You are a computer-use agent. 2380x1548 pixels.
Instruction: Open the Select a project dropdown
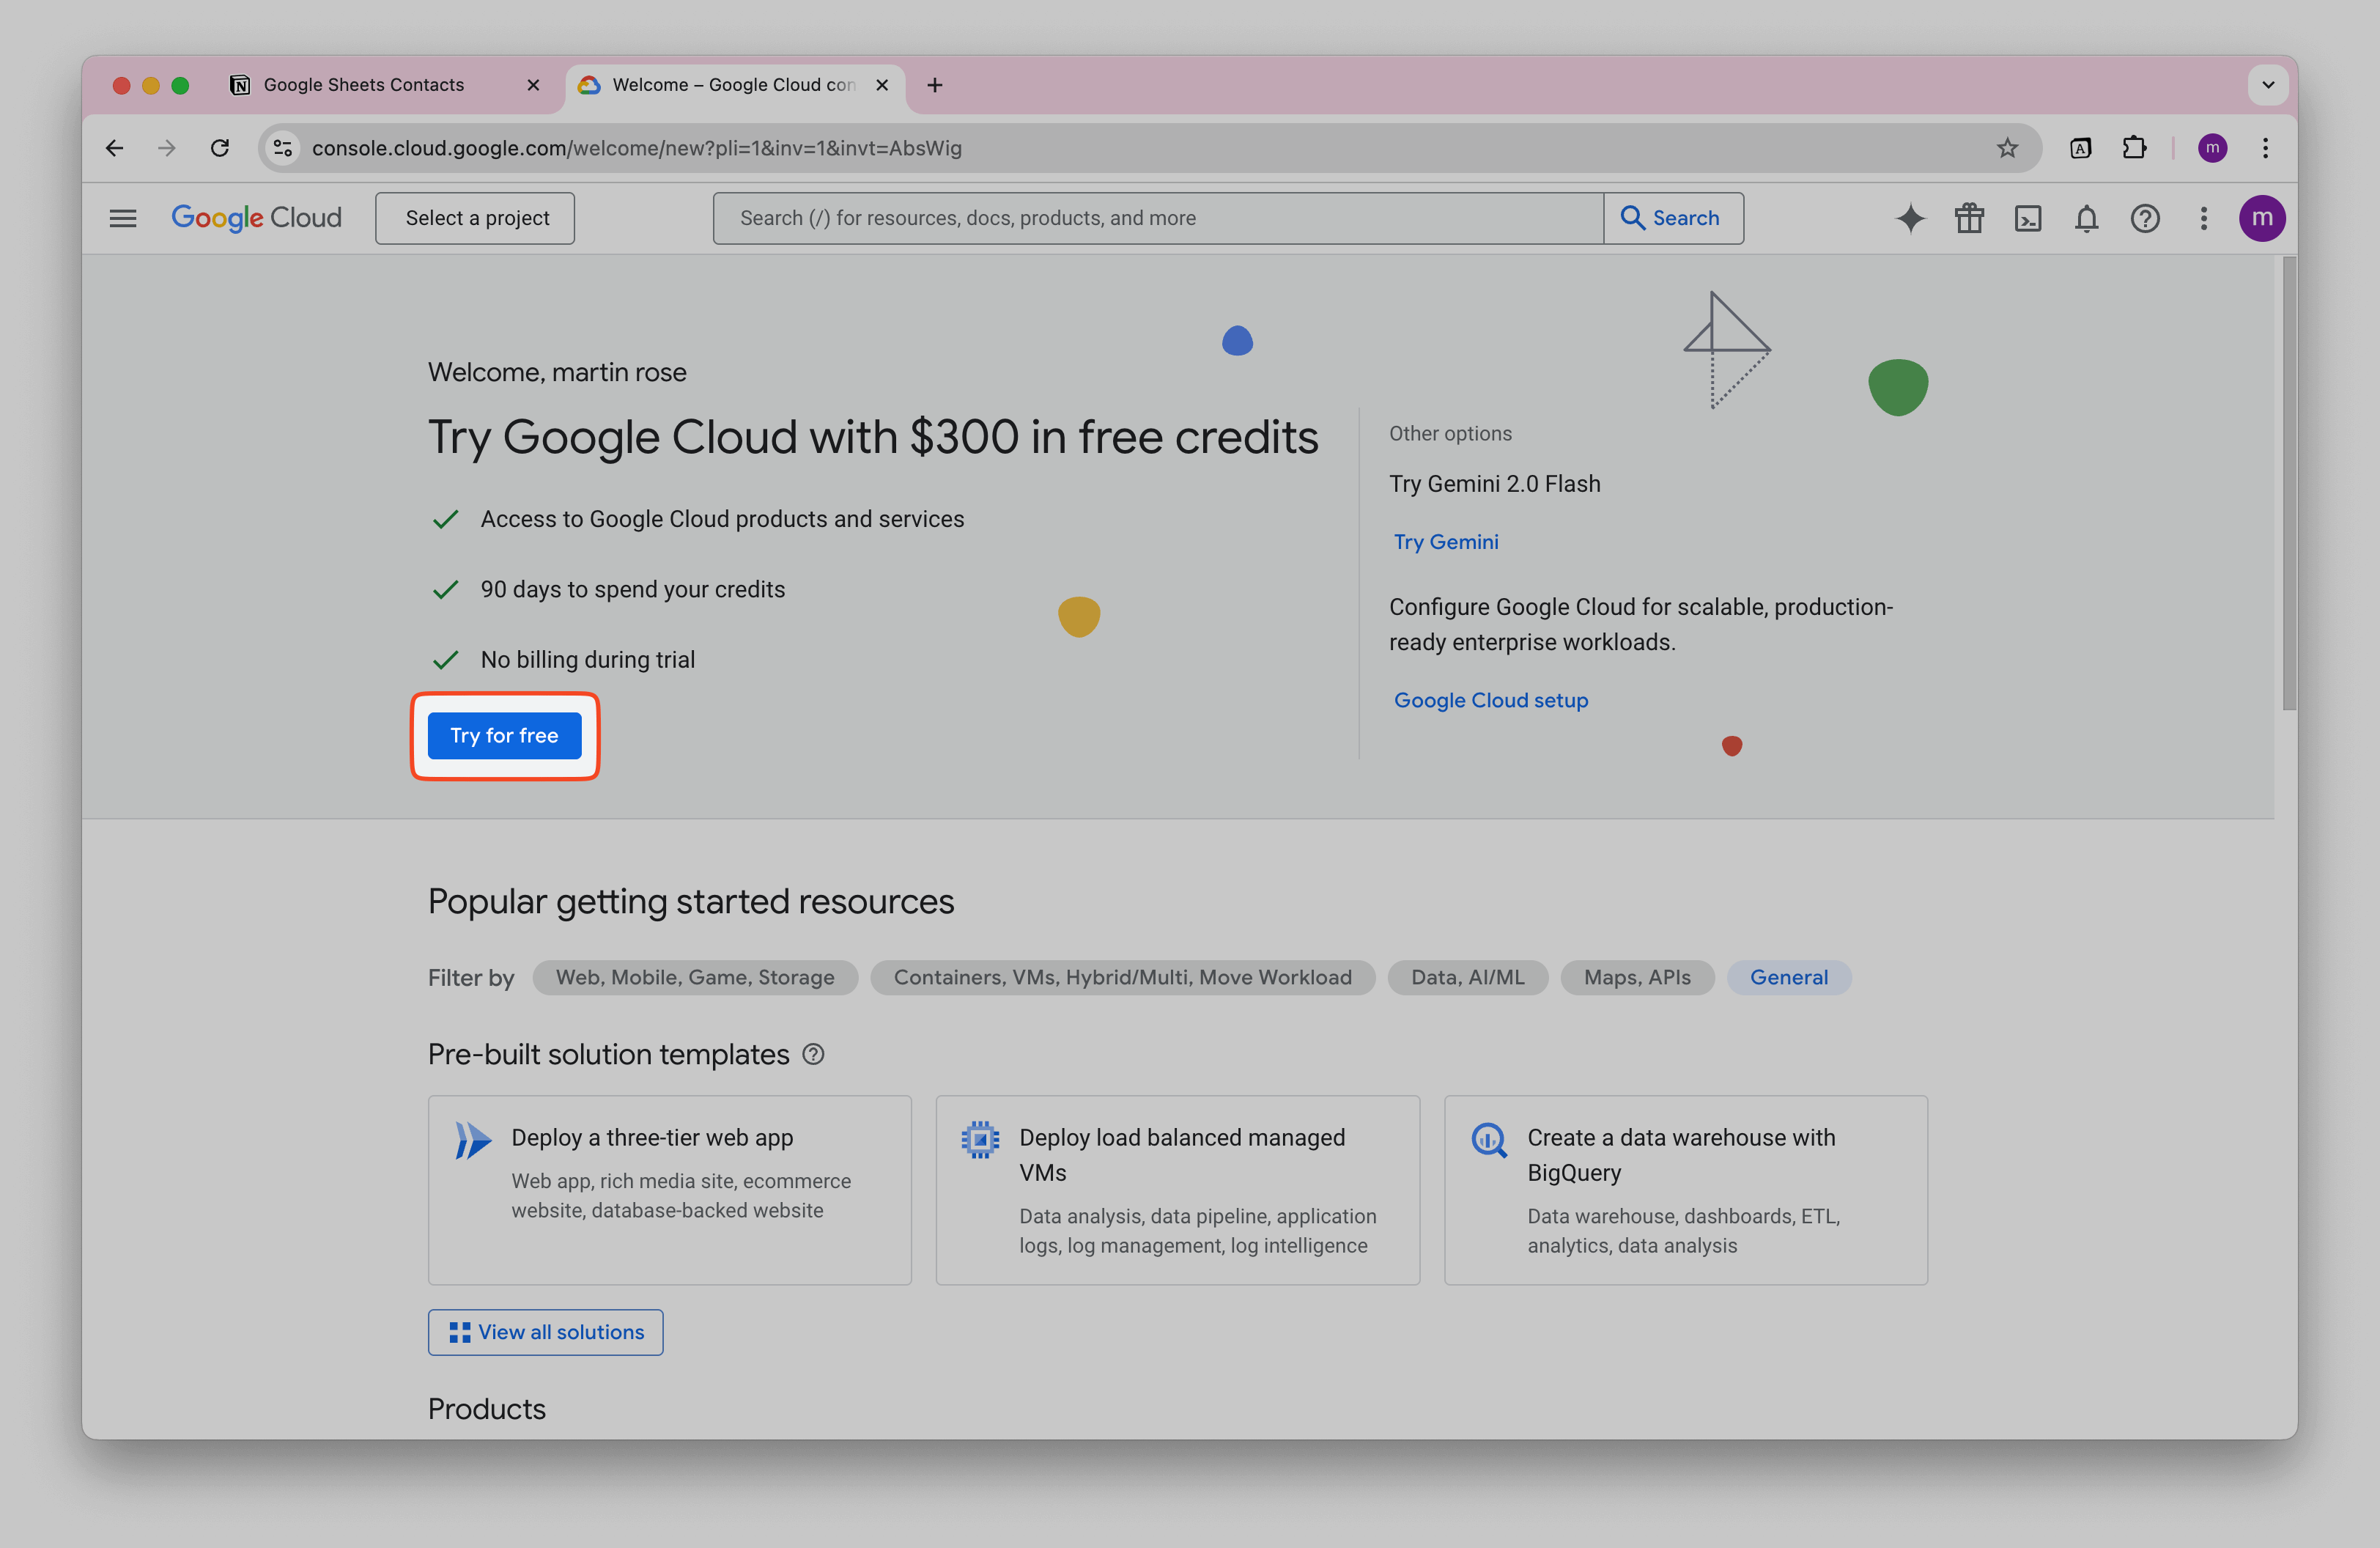475,217
